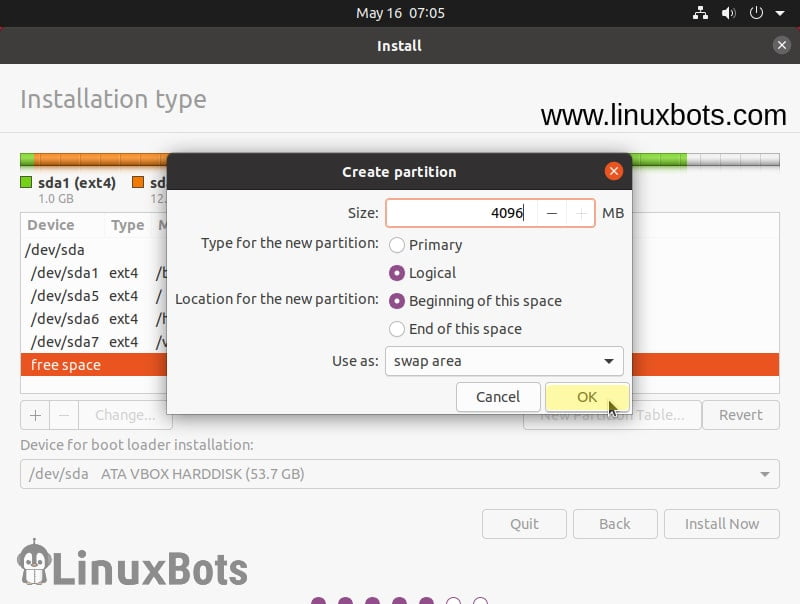800x604 pixels.
Task: Click the green sda1 partition color square
Action: [x=25, y=183]
